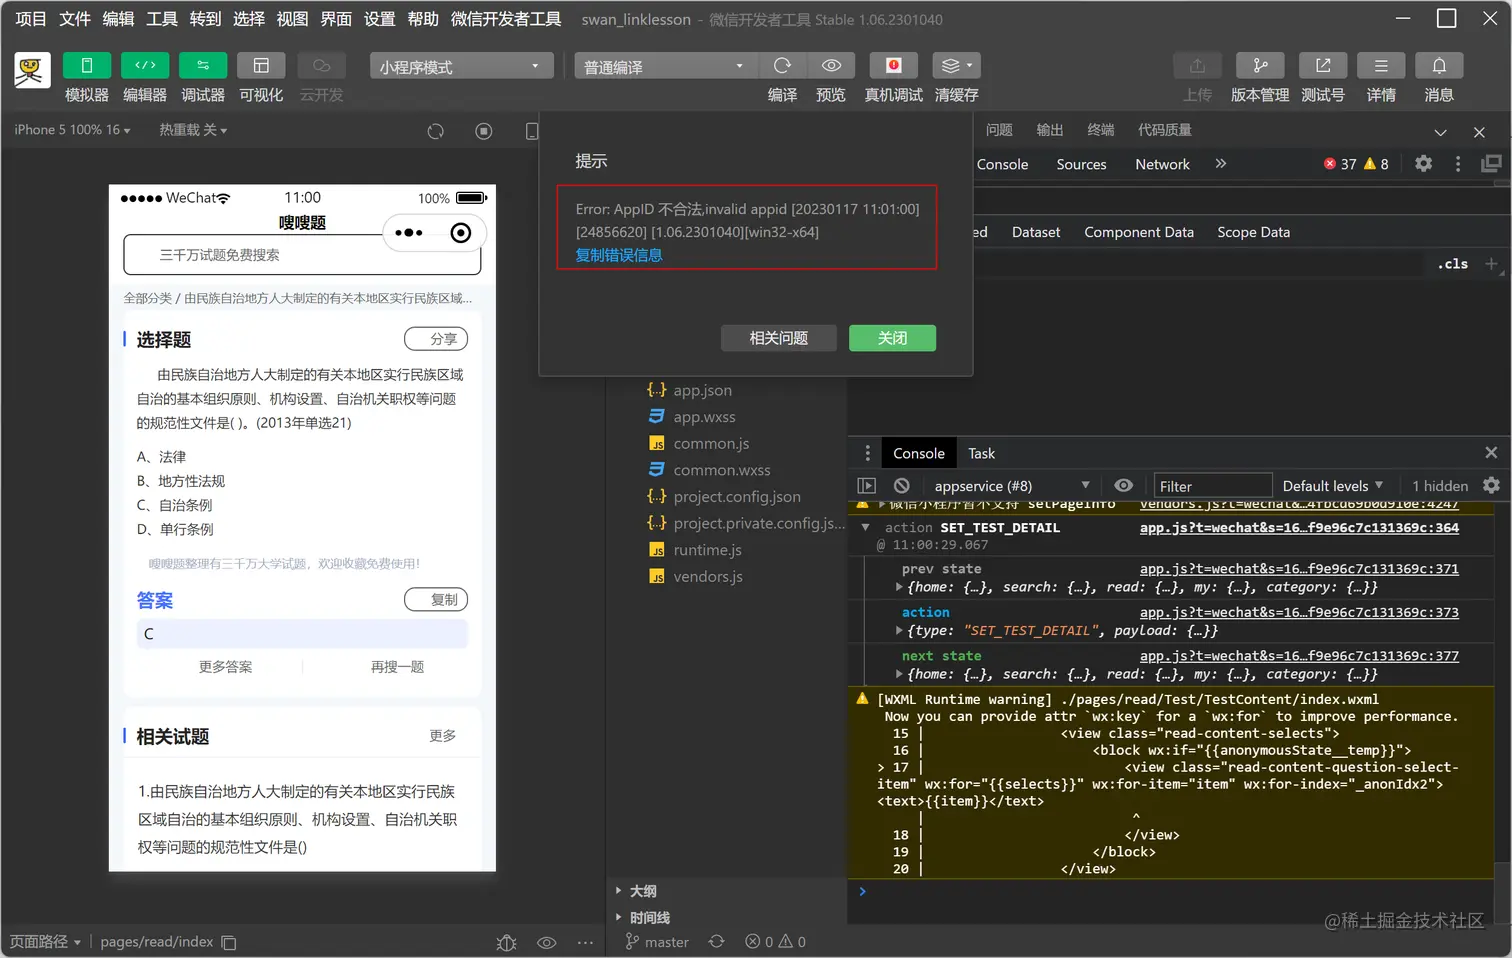Open the test account icon

click(x=1323, y=65)
